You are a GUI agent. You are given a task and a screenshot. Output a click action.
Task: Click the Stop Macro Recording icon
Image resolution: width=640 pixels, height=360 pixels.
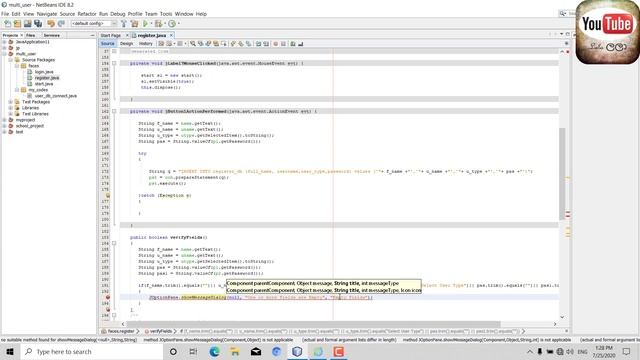click(283, 44)
